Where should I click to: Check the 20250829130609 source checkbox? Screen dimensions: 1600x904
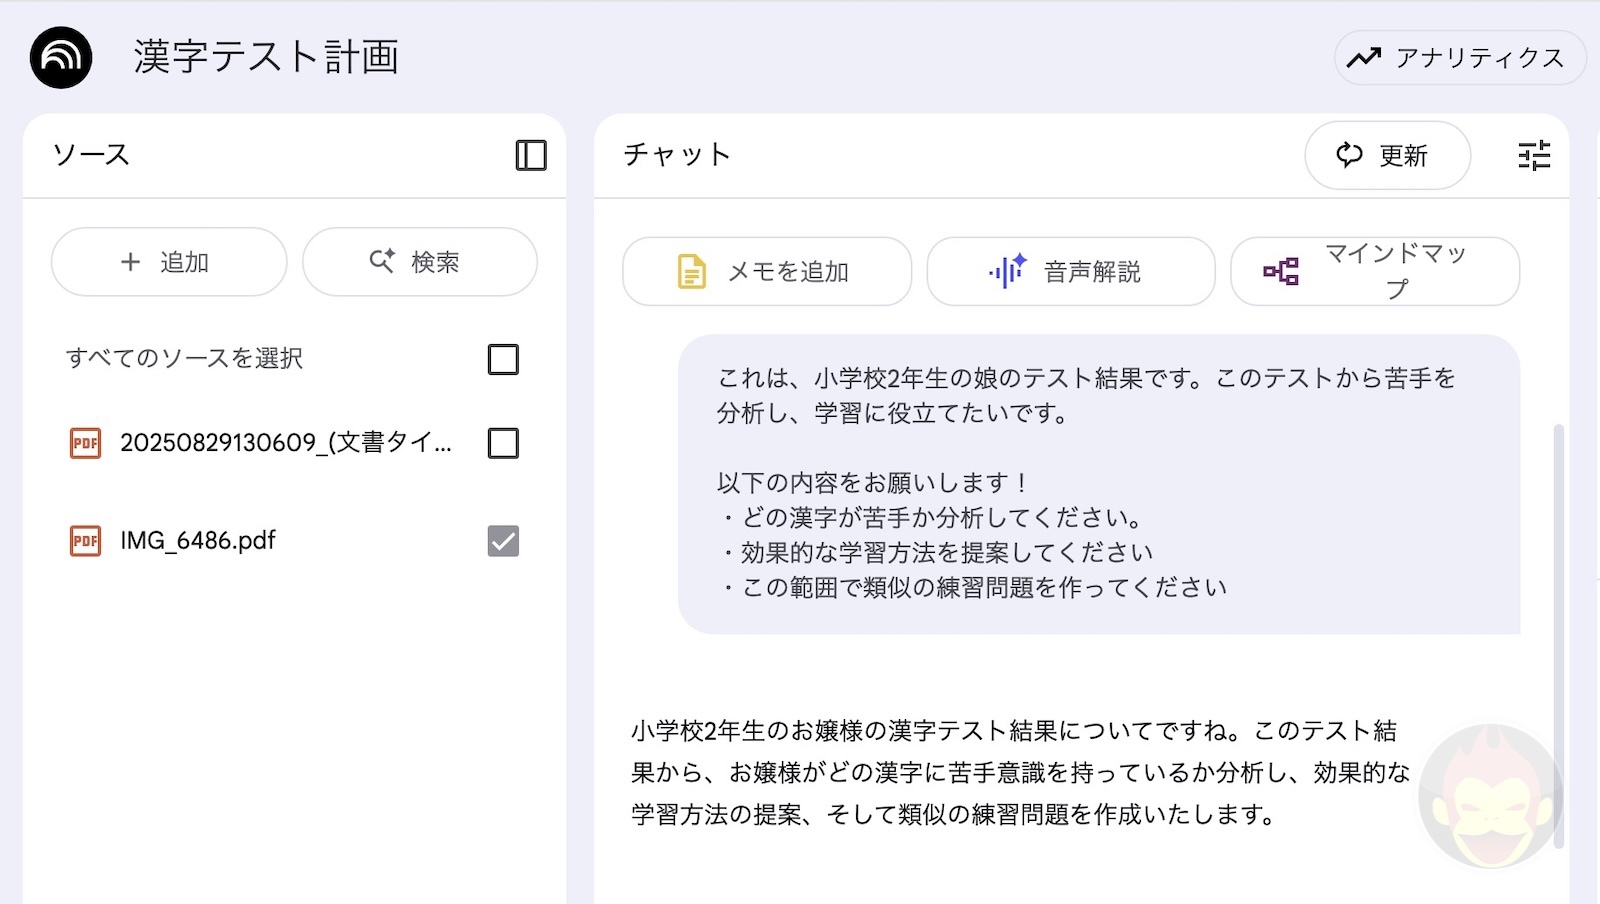[503, 443]
